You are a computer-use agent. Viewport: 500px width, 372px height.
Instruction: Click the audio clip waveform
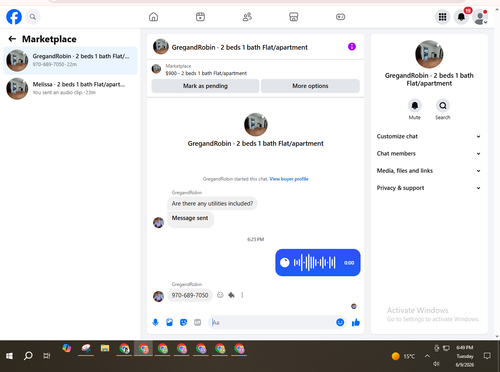[x=314, y=263]
